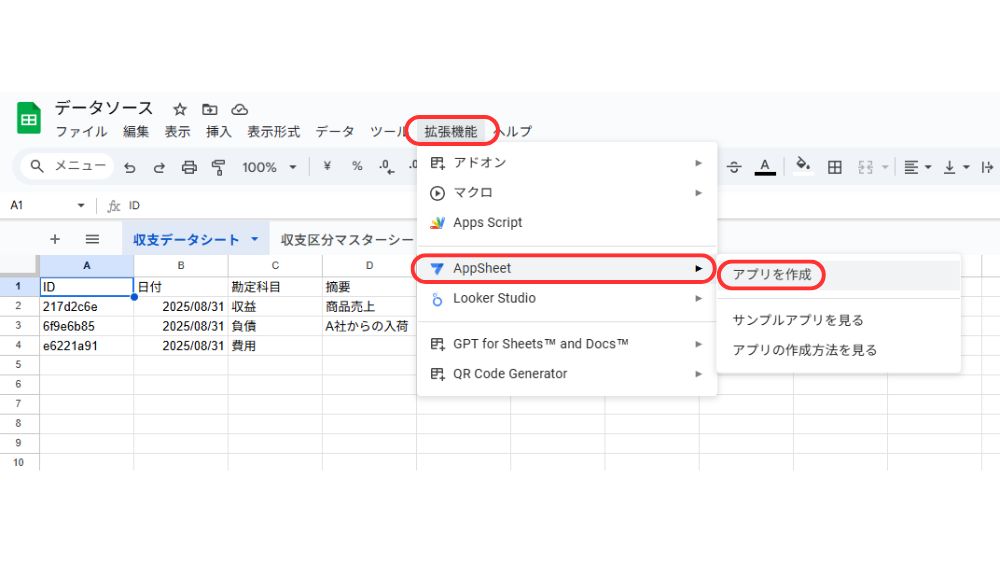
Task: Click the cloud save status icon
Action: pos(239,109)
